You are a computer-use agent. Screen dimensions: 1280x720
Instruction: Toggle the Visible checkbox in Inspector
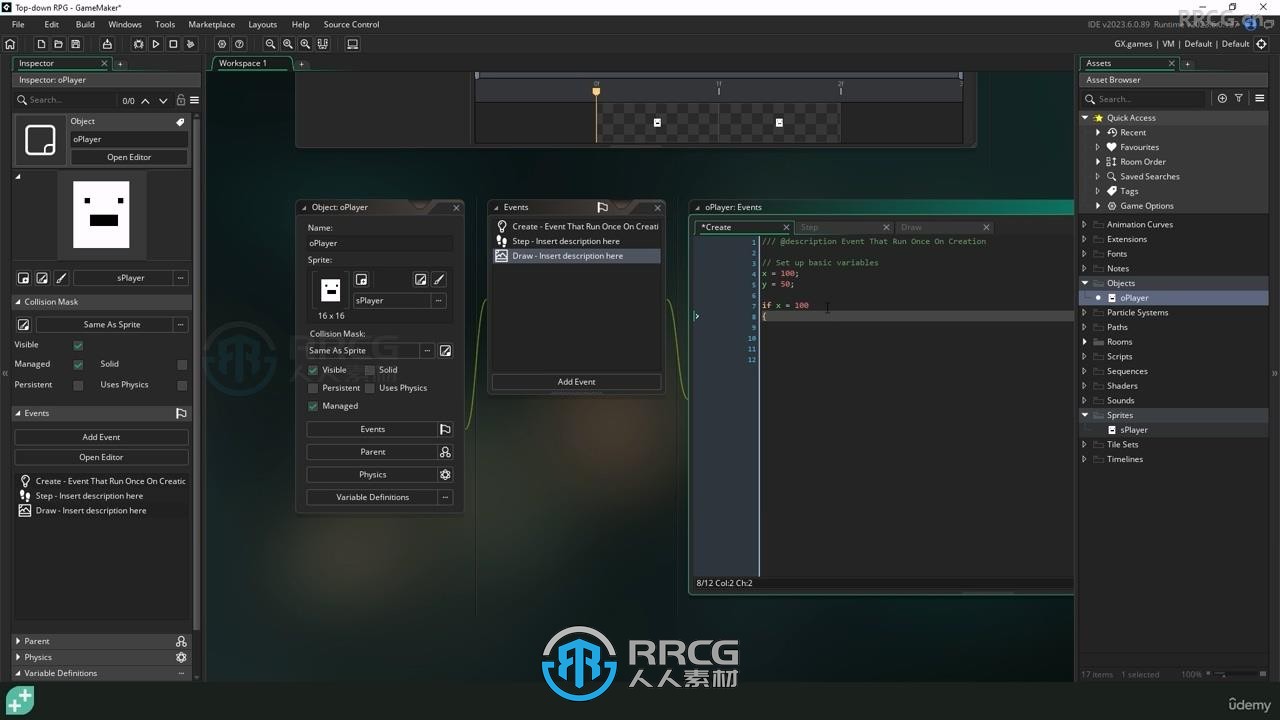tap(78, 345)
